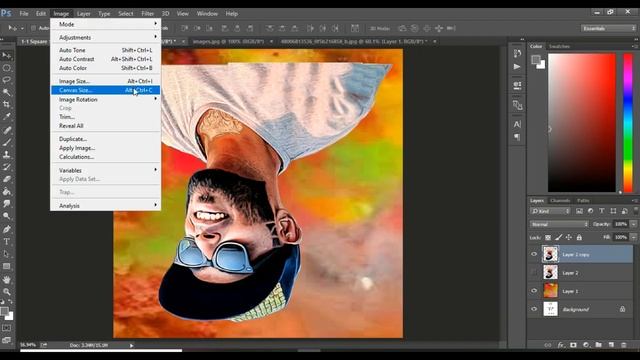
Task: Toggle pixel layer filter icon
Action: coord(579,211)
